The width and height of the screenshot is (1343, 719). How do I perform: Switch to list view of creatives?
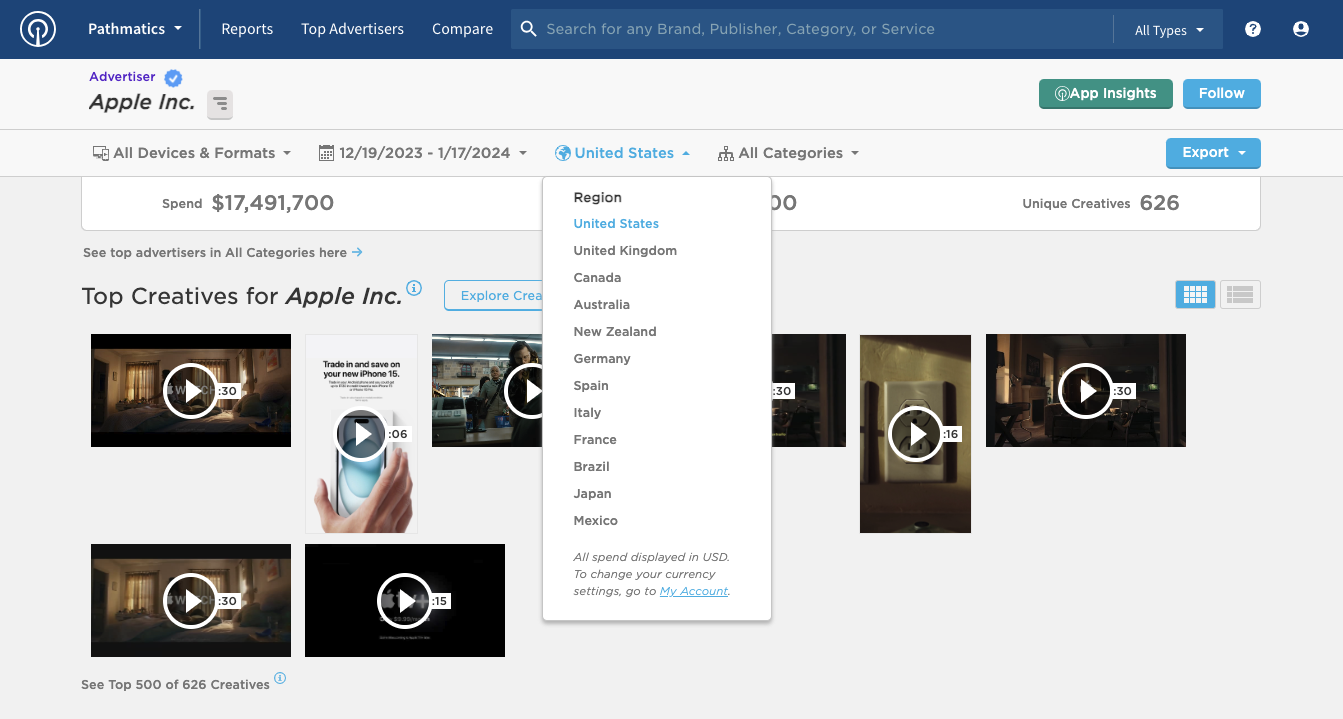click(x=1240, y=294)
